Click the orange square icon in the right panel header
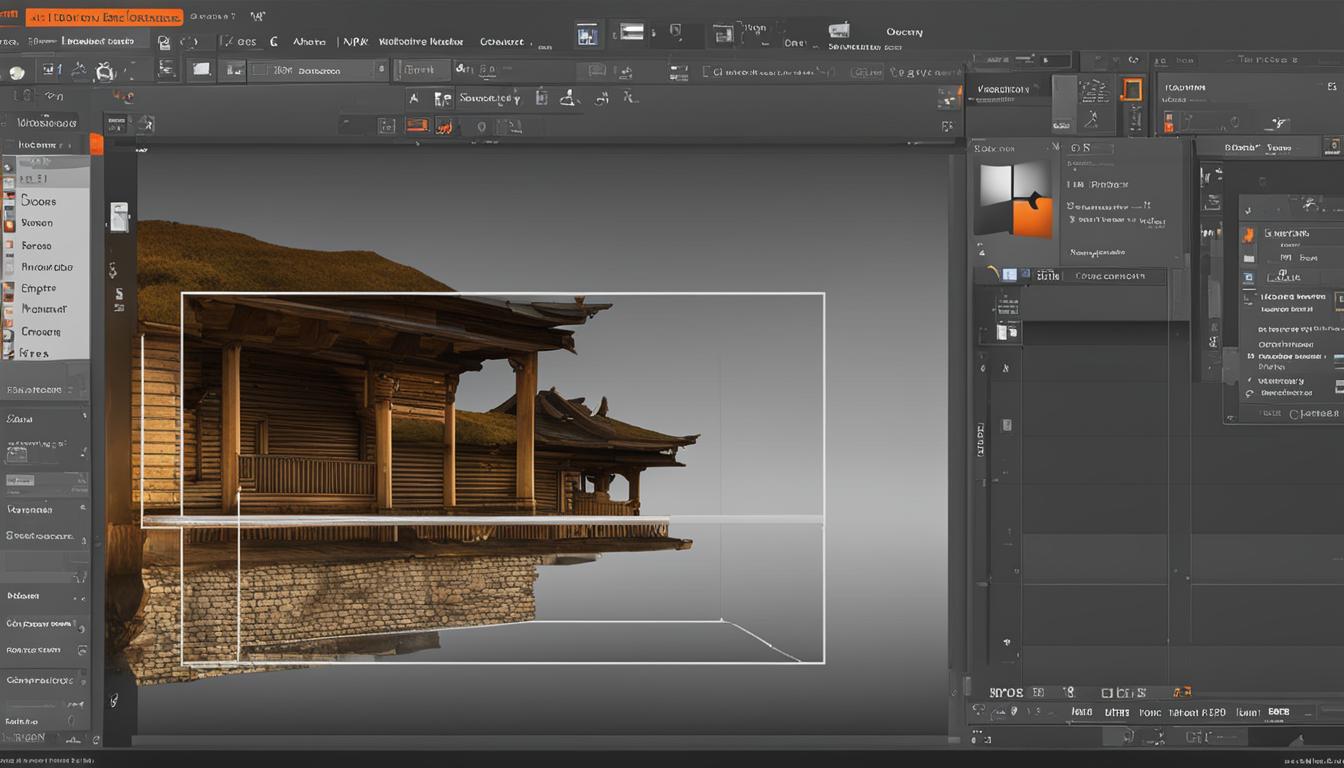Image resolution: width=1344 pixels, height=768 pixels. [x=1132, y=90]
